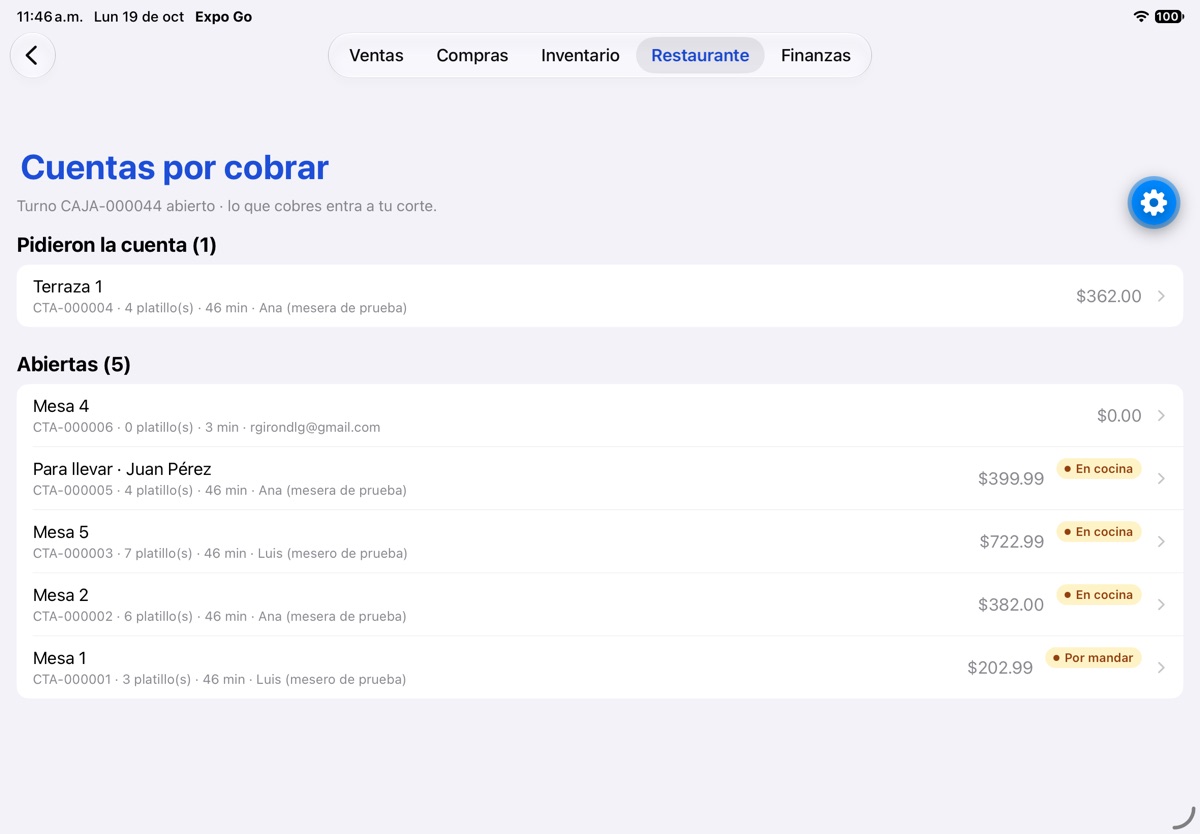Tap the $399.99 amount
The image size is (1200, 834).
1011,479
